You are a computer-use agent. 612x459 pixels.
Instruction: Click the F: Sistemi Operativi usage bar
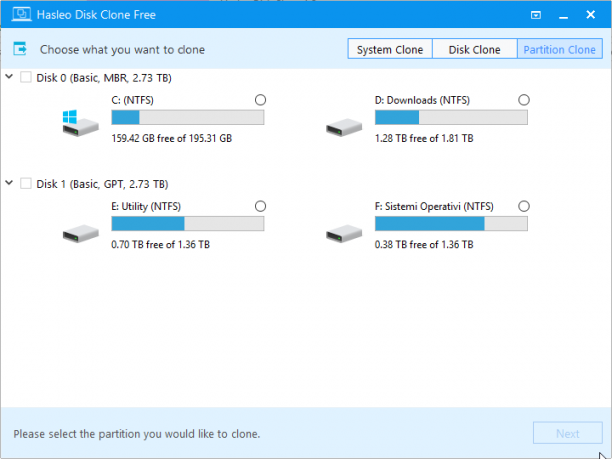pyautogui.click(x=451, y=223)
